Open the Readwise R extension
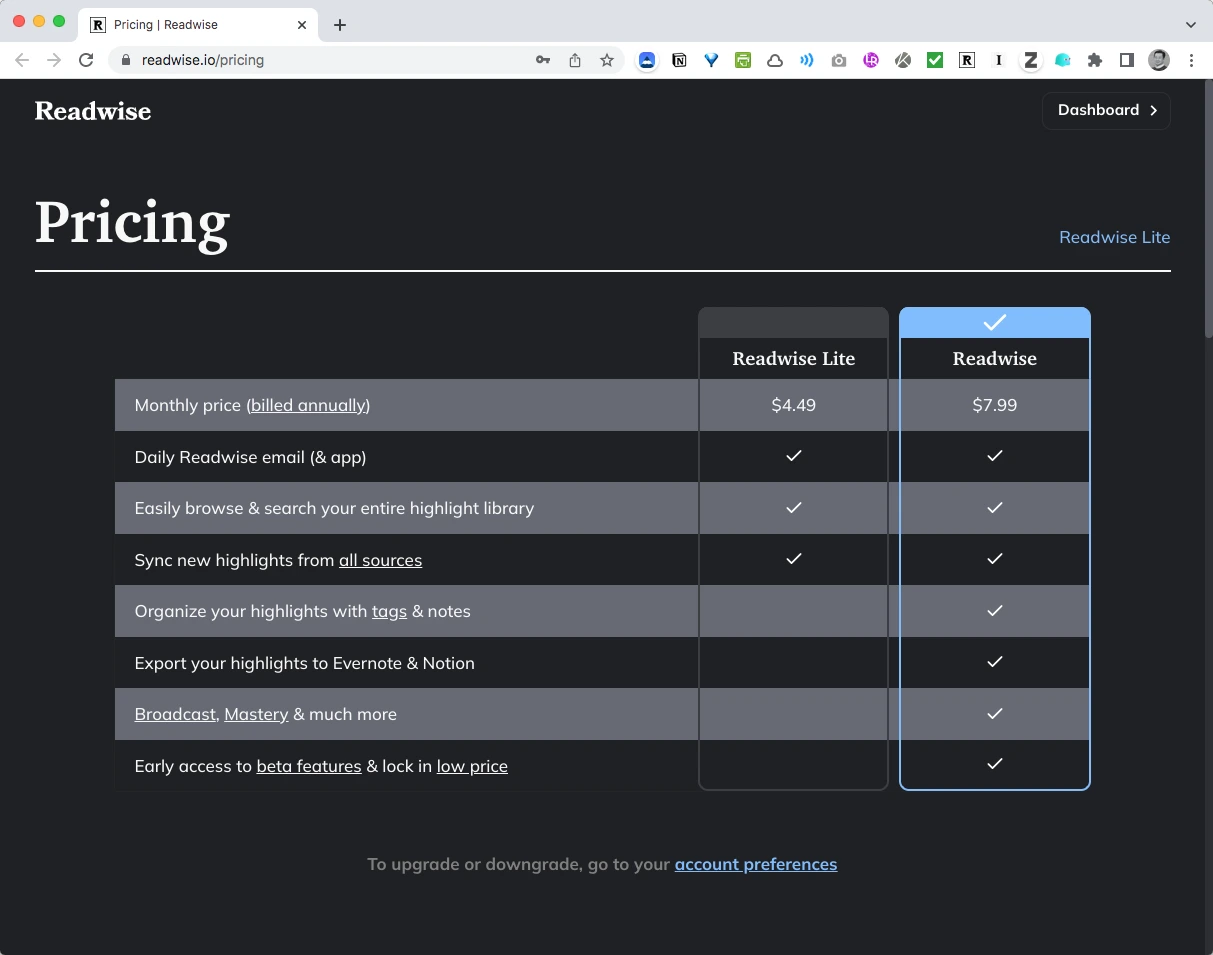The height and width of the screenshot is (955, 1213). point(967,60)
